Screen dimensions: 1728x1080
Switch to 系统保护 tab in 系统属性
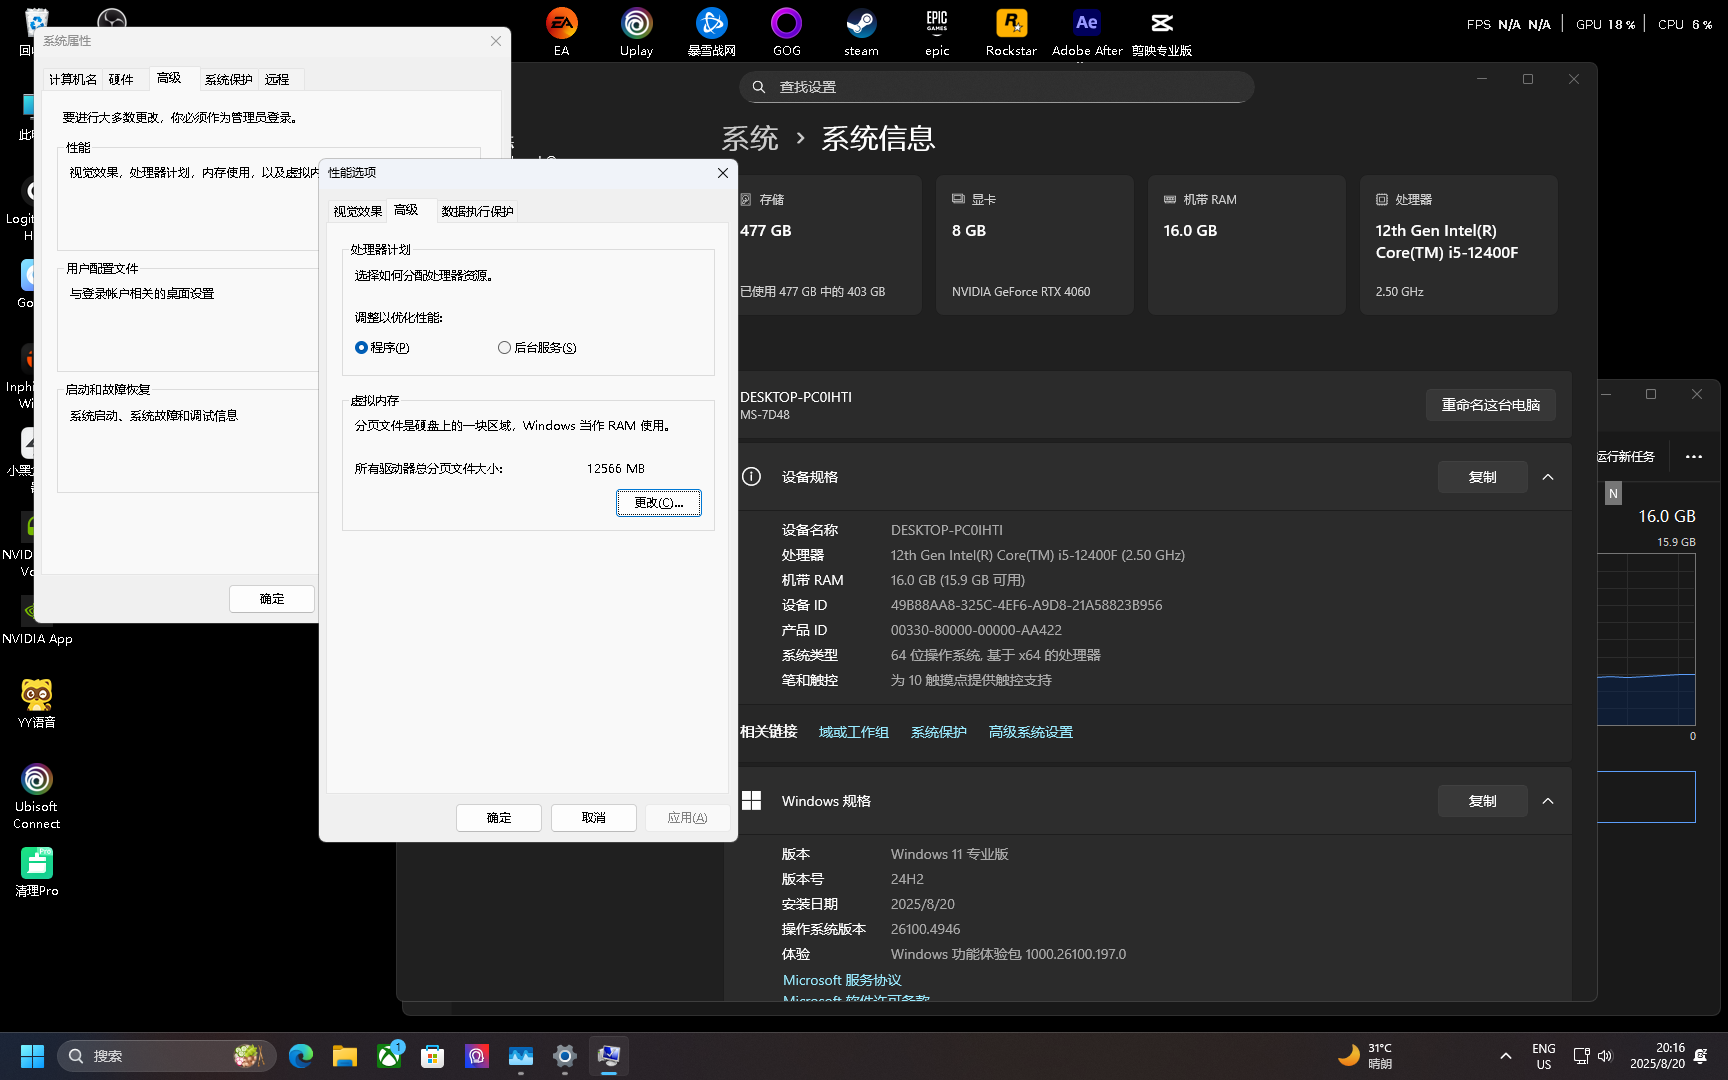pyautogui.click(x=229, y=79)
